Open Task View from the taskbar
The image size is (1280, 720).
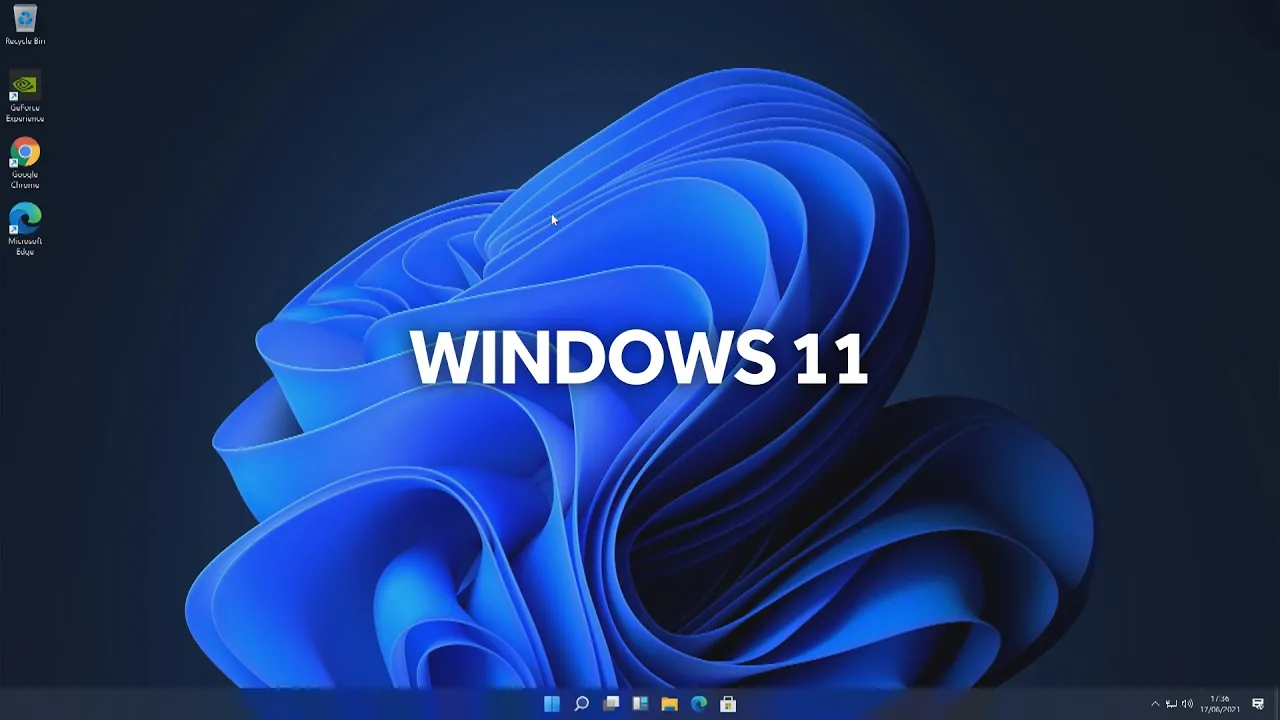[x=611, y=704]
